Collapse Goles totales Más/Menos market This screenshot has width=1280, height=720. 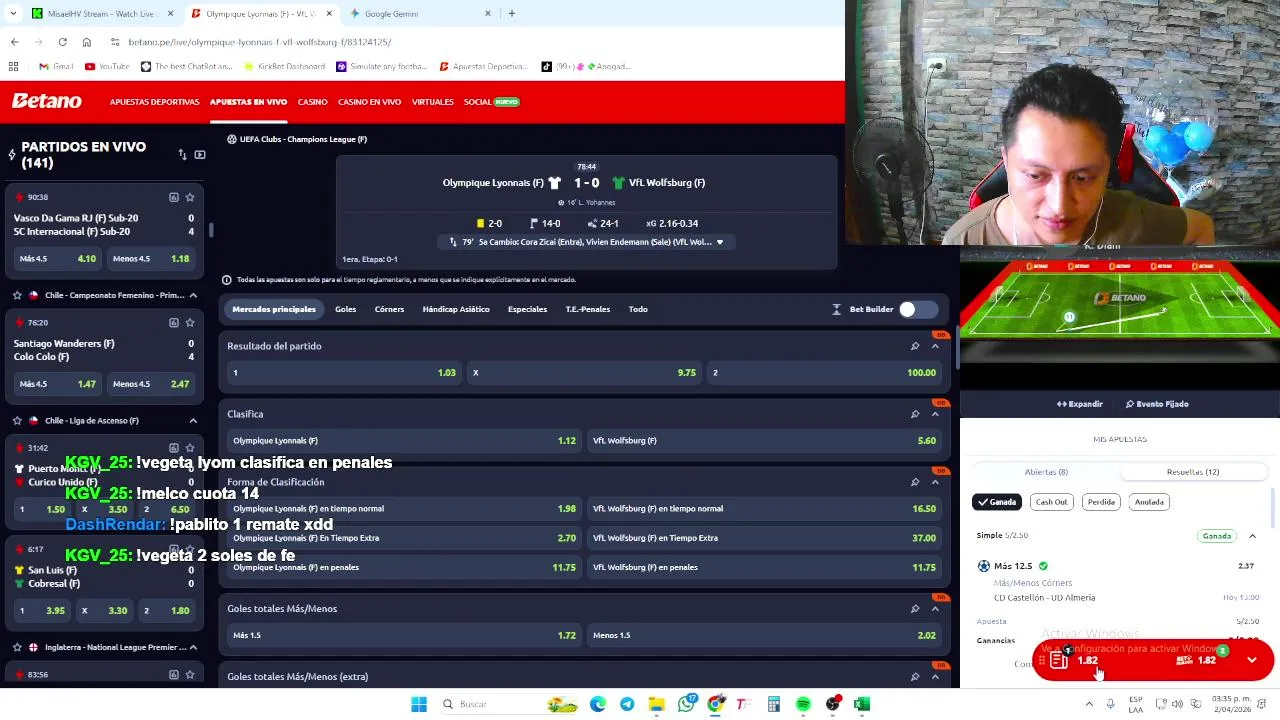[935, 608]
